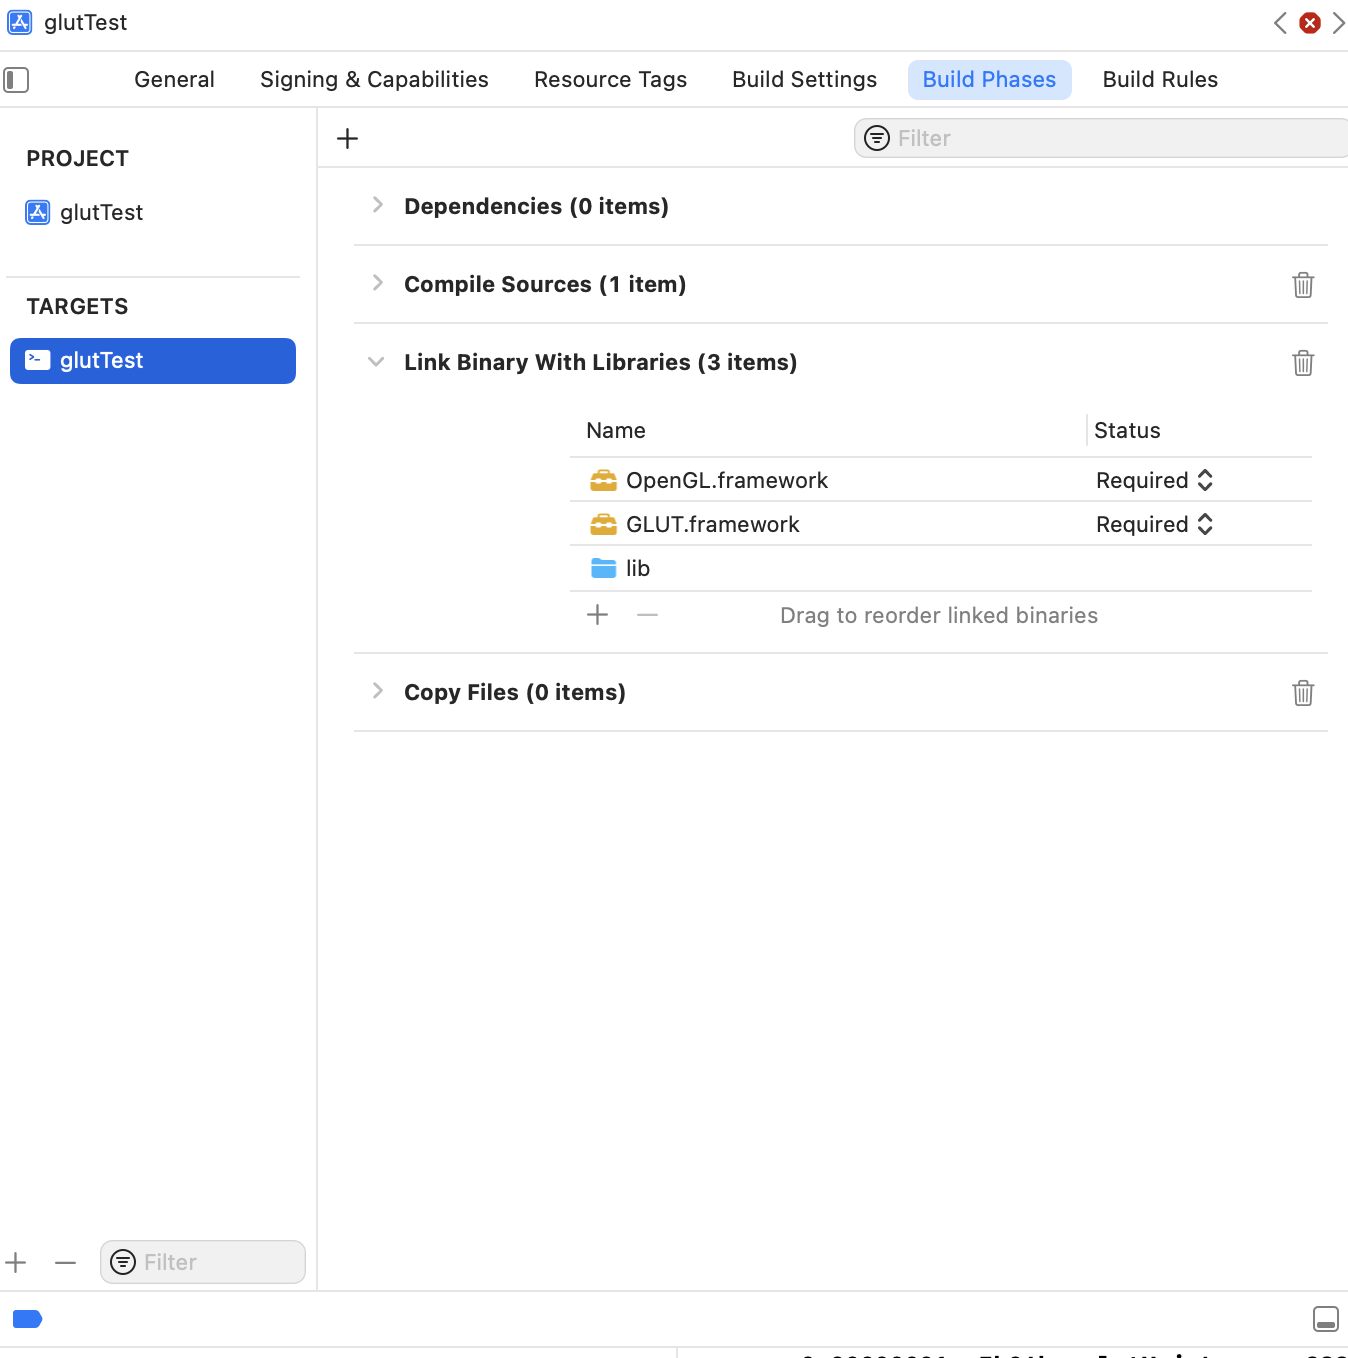1348x1358 pixels.
Task: Click the filter icon in the phases search
Action: point(877,138)
